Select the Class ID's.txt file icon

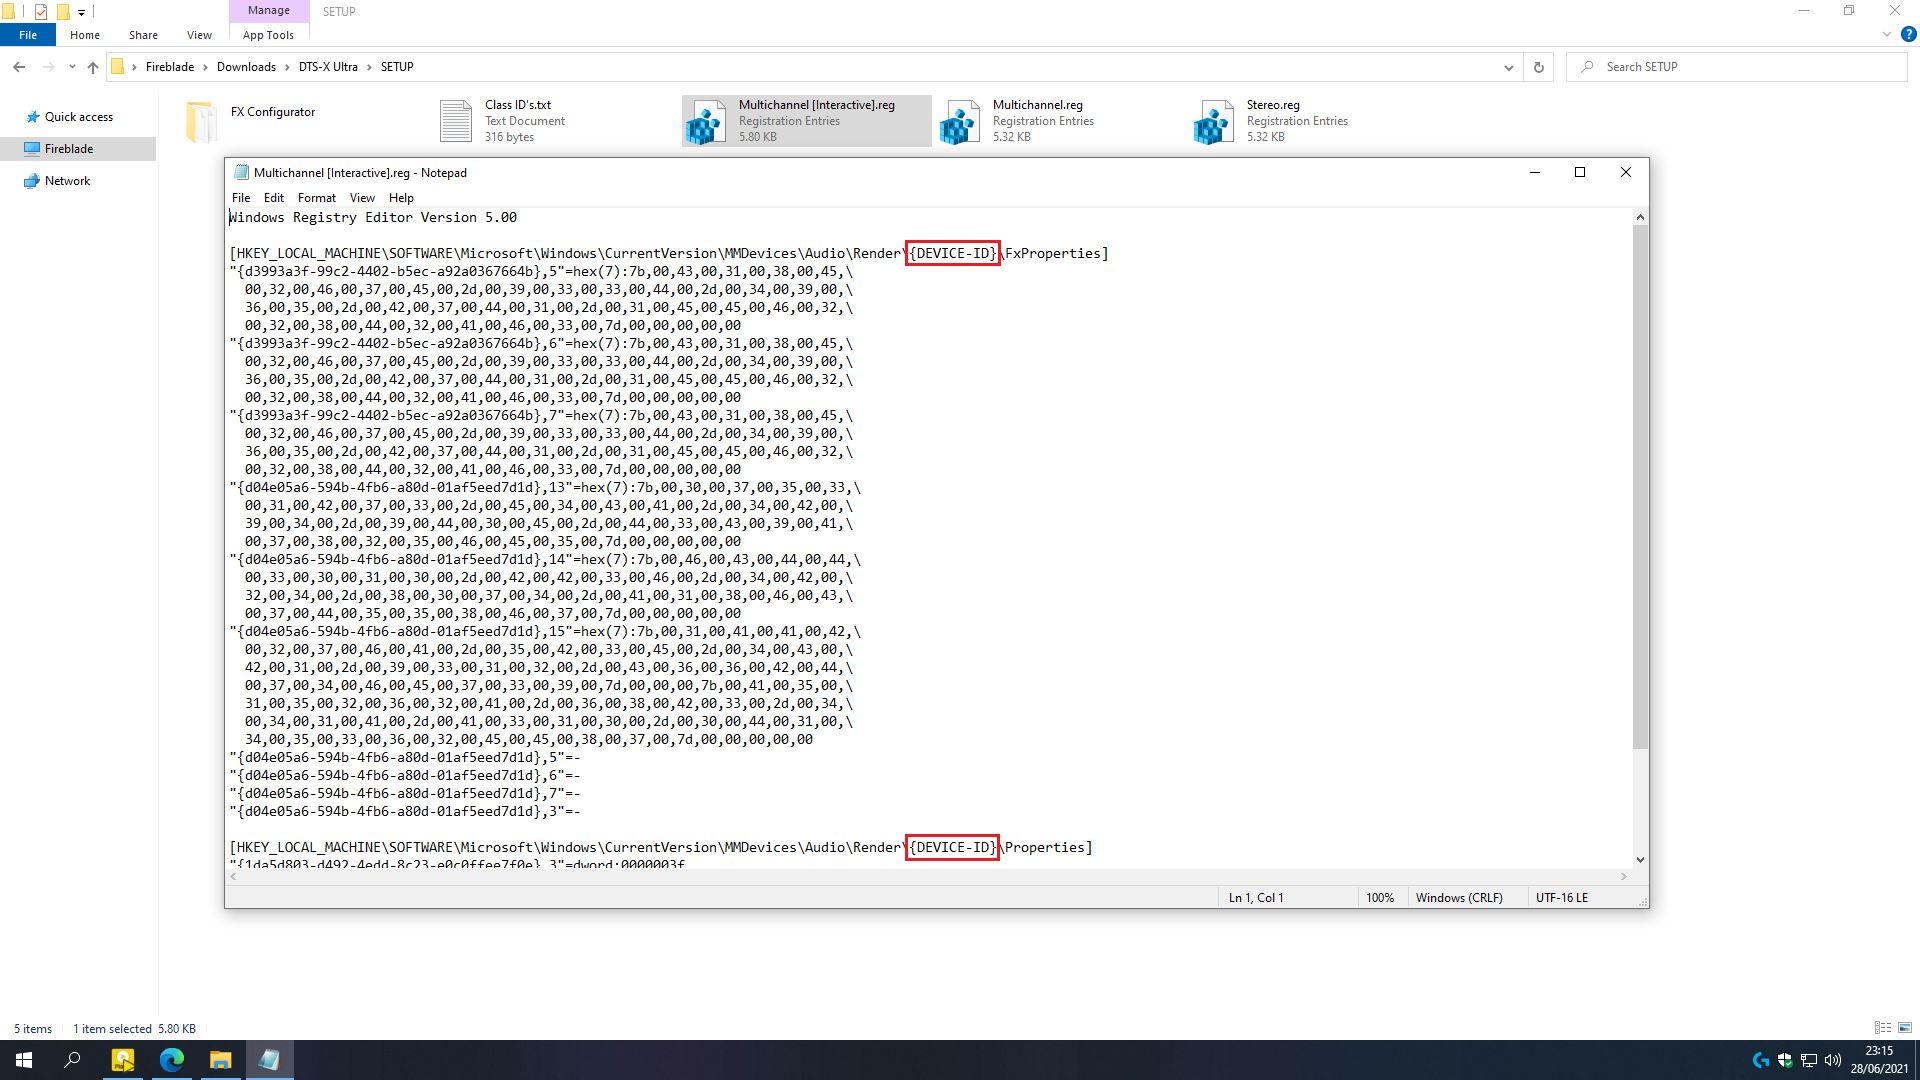point(456,121)
